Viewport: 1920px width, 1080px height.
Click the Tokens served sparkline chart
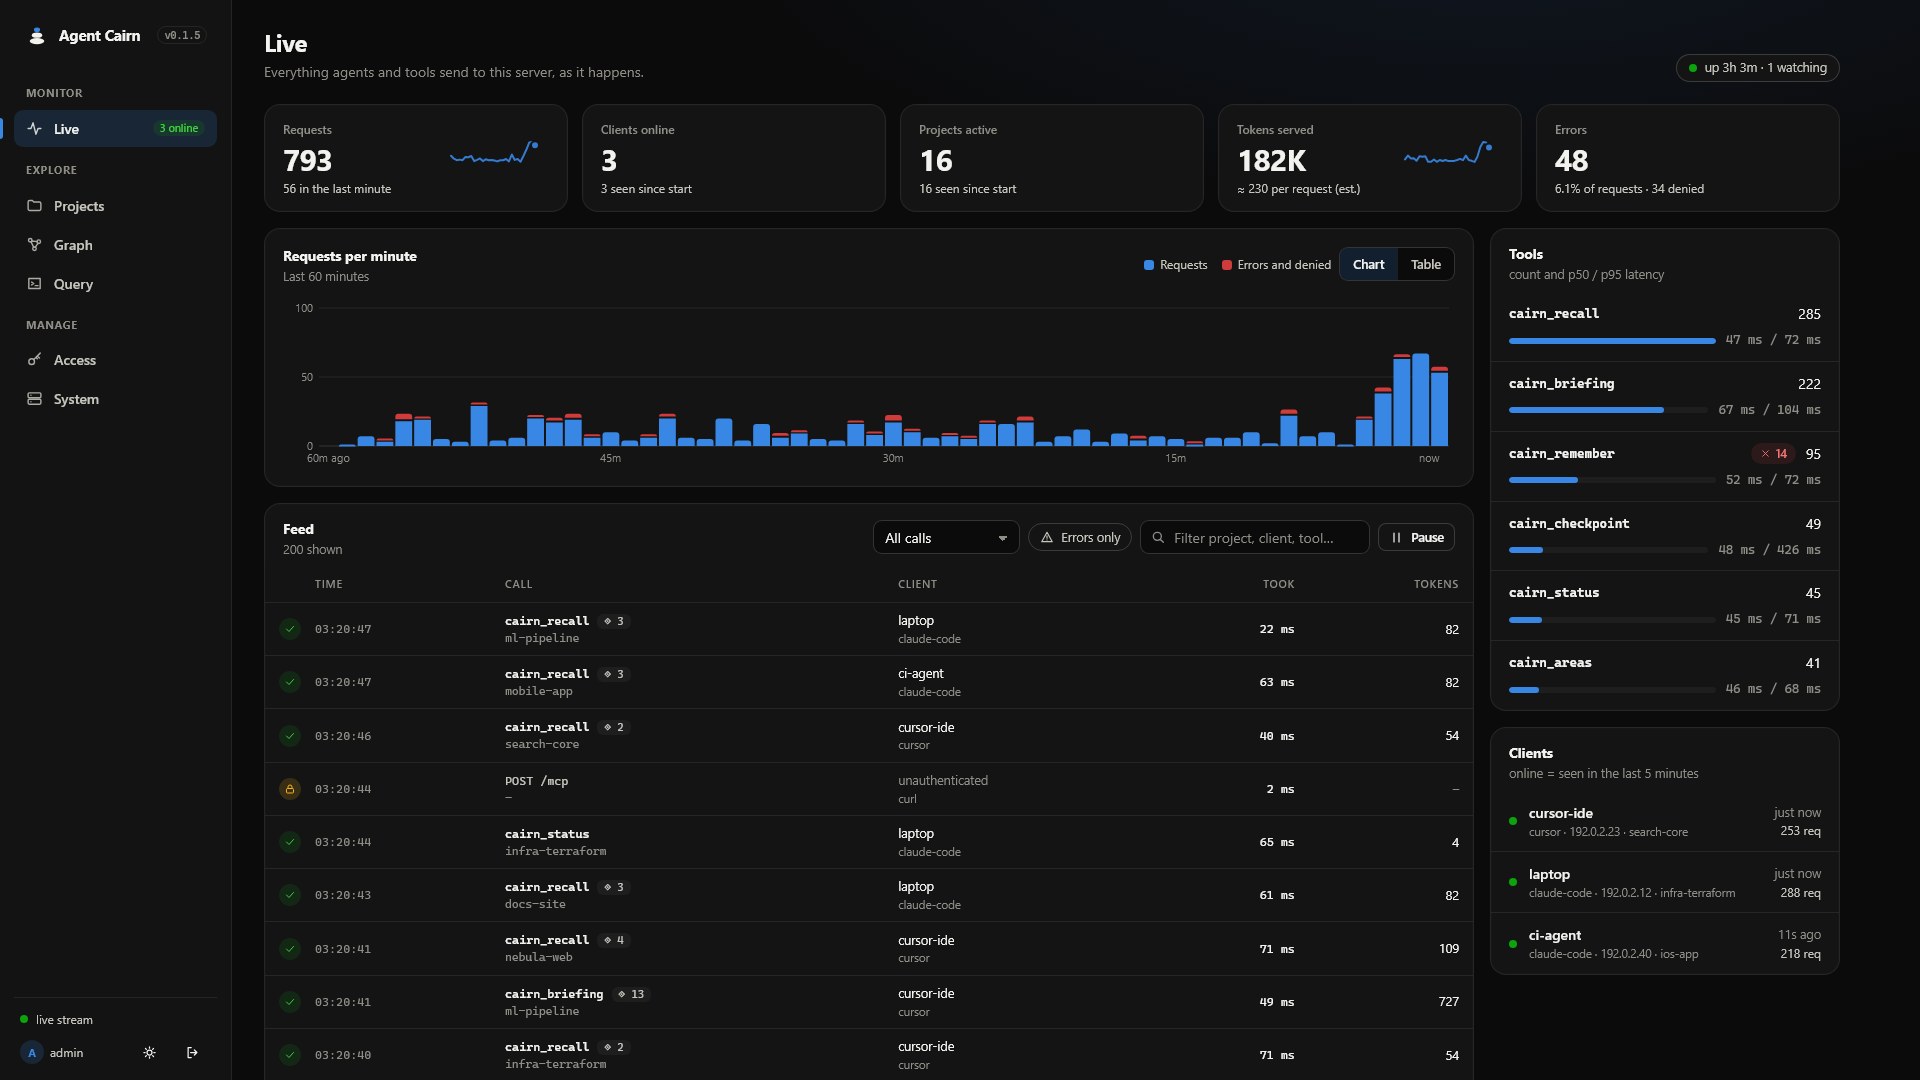(1448, 154)
